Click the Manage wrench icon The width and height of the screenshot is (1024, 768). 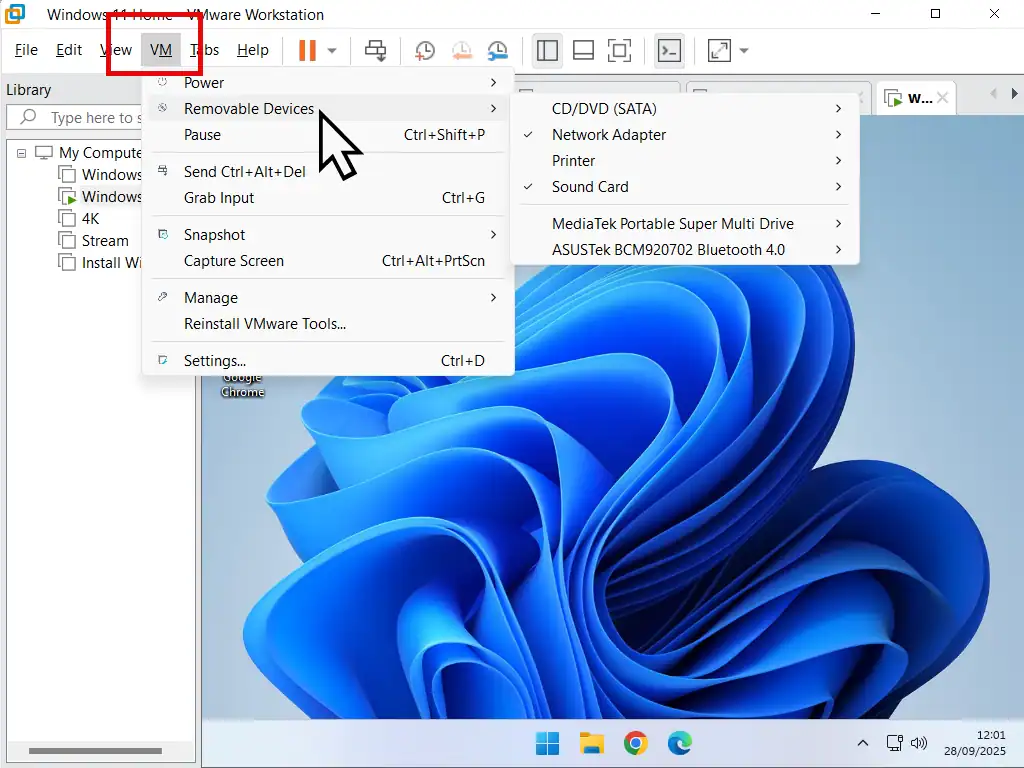pyautogui.click(x=163, y=296)
